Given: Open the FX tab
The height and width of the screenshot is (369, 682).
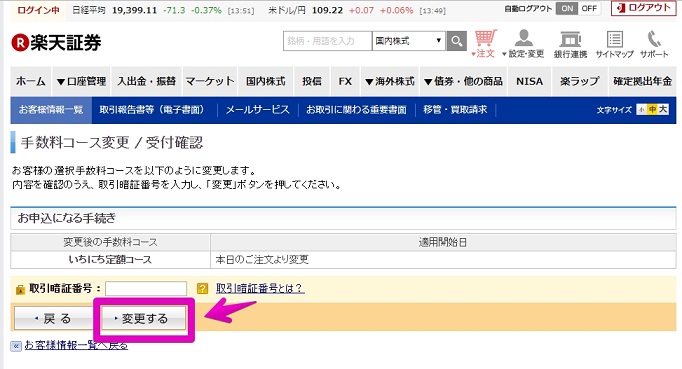Looking at the screenshot, I should (x=345, y=81).
